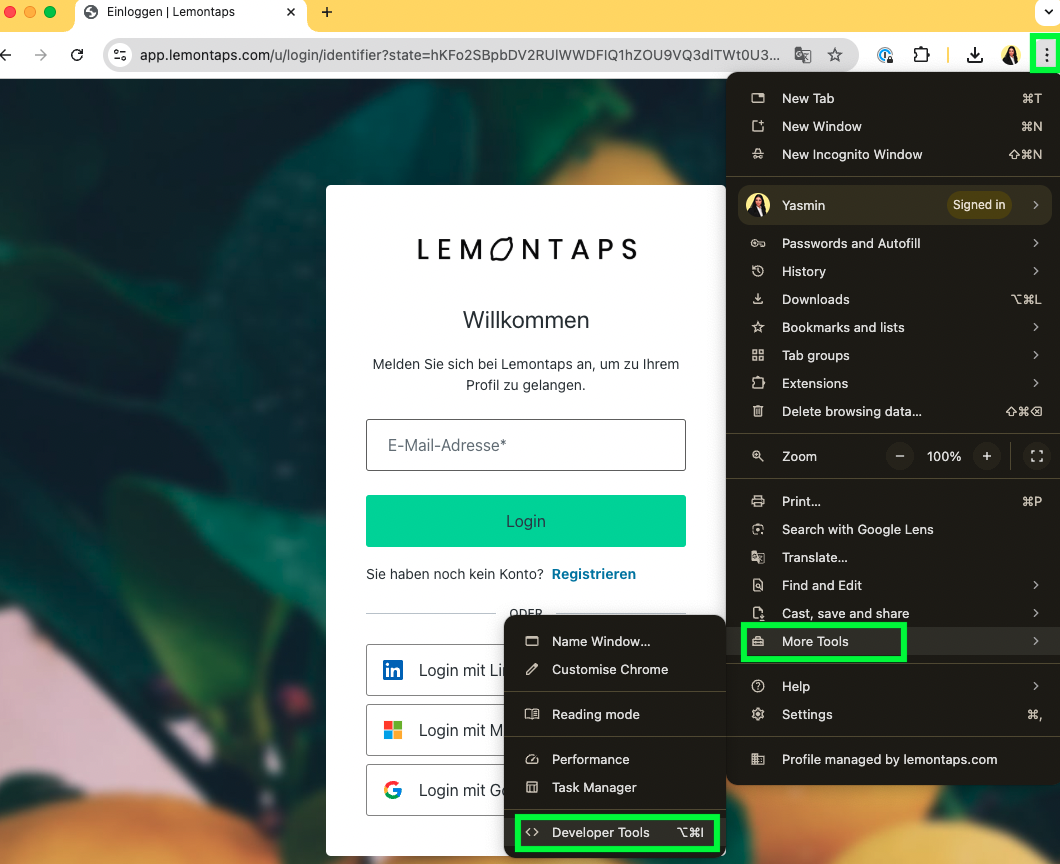Login with LinkedIn button
Image resolution: width=1060 pixels, height=864 pixels.
[x=435, y=670]
